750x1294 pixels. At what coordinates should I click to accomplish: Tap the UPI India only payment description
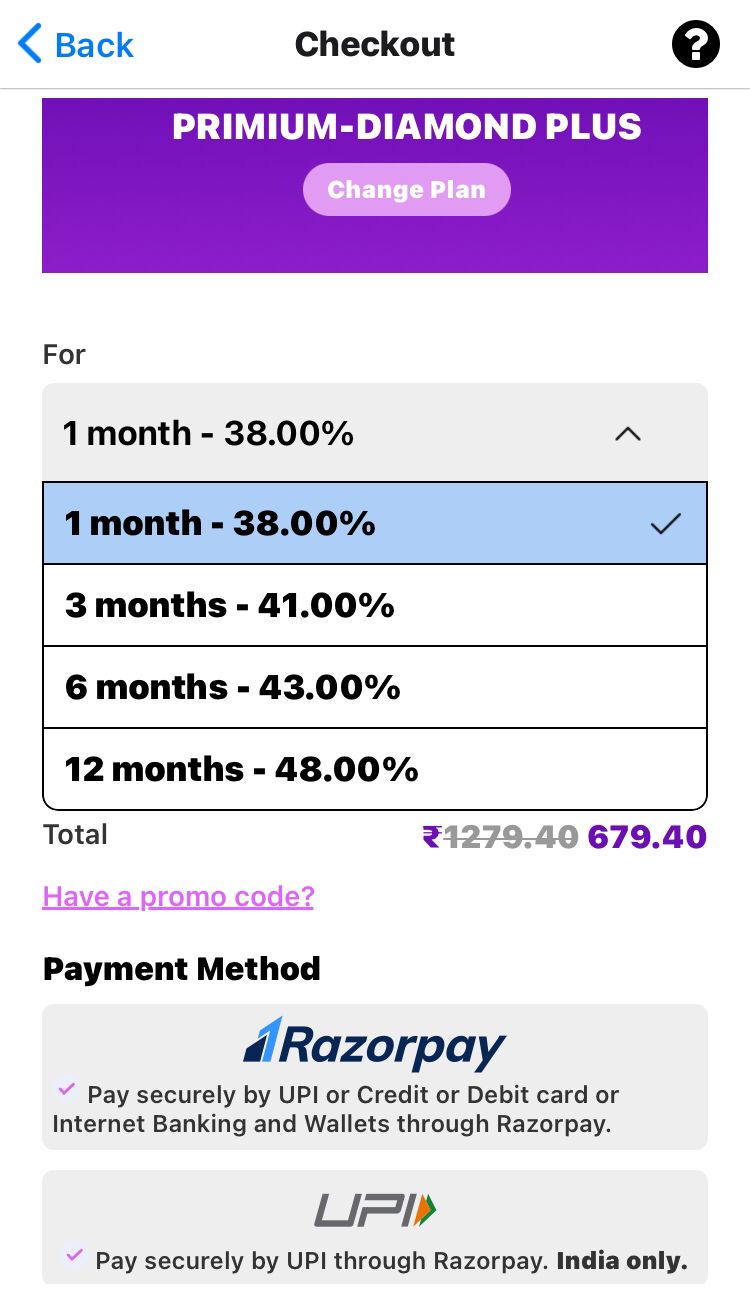click(x=390, y=1260)
